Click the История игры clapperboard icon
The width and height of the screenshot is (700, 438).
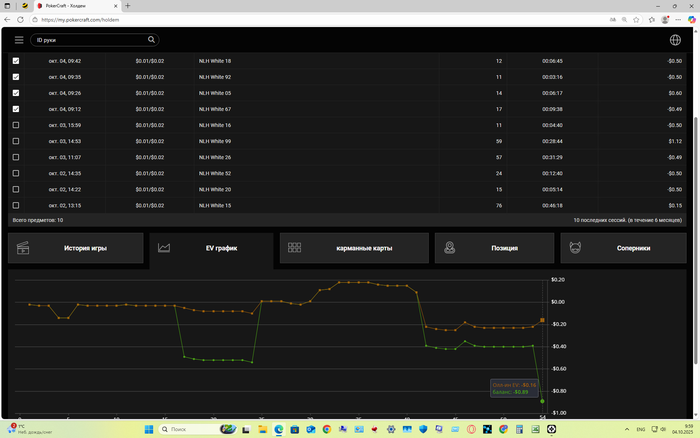[23, 248]
